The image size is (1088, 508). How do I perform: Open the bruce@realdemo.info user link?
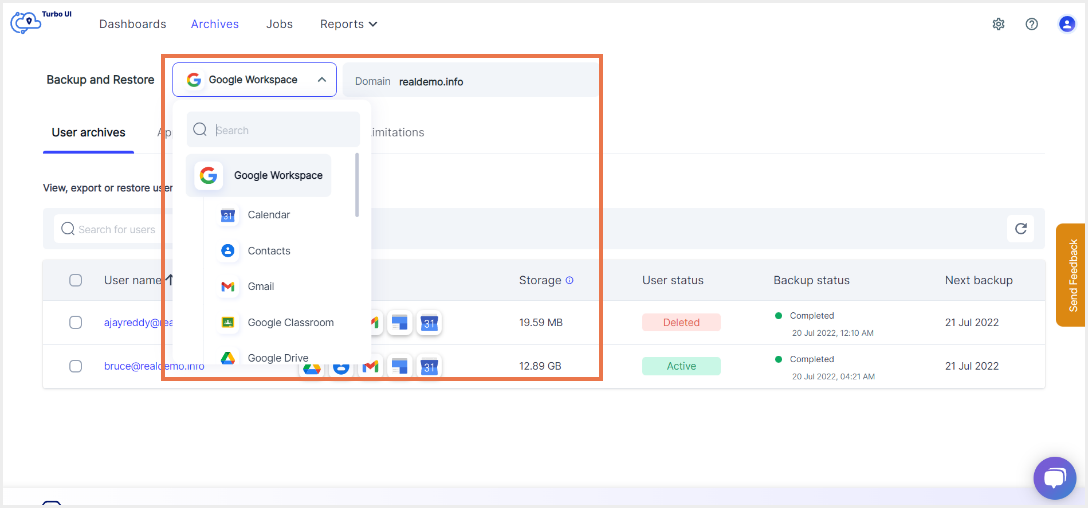point(154,366)
